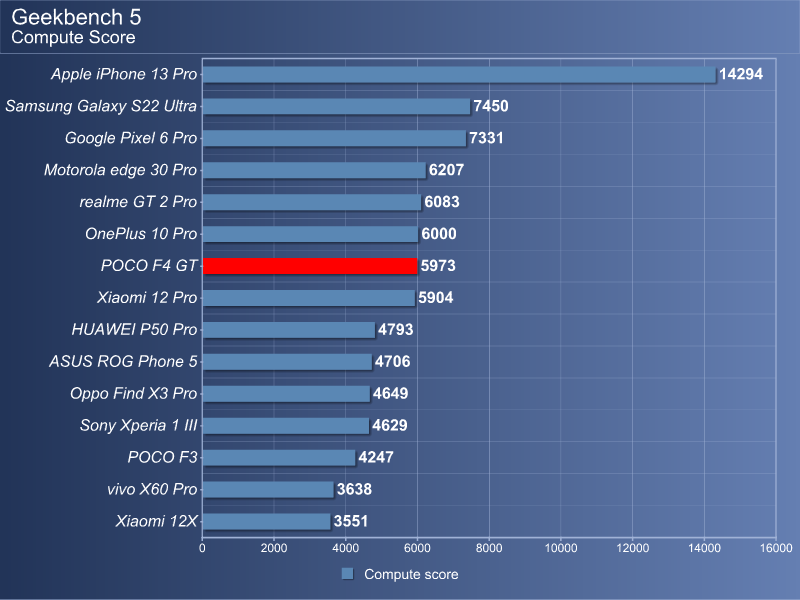The width and height of the screenshot is (800, 600).
Task: Click the Xiaomi 12X bar
Action: pos(266,521)
